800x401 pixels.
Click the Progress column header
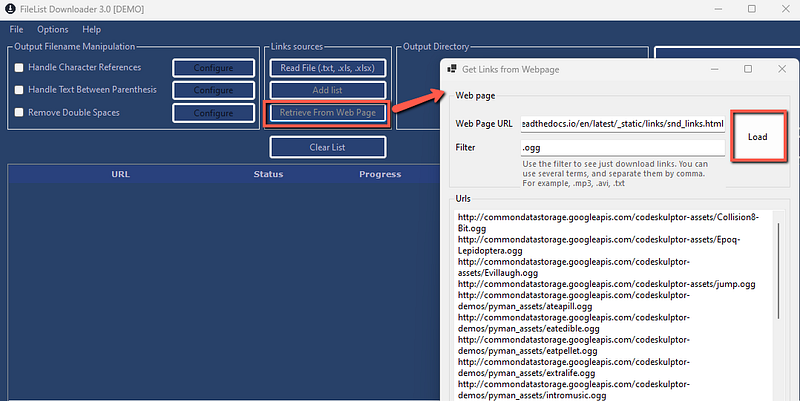pyautogui.click(x=380, y=174)
